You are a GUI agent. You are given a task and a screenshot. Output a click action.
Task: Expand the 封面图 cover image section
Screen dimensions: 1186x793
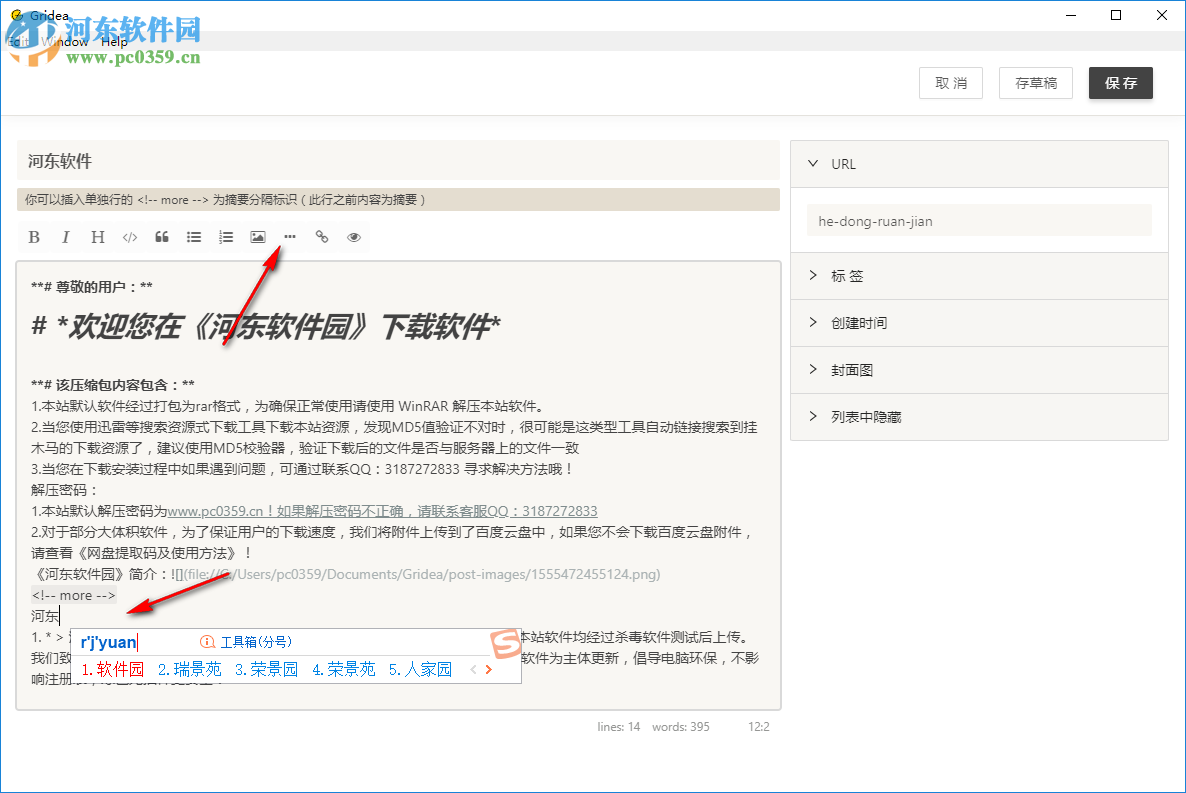979,370
